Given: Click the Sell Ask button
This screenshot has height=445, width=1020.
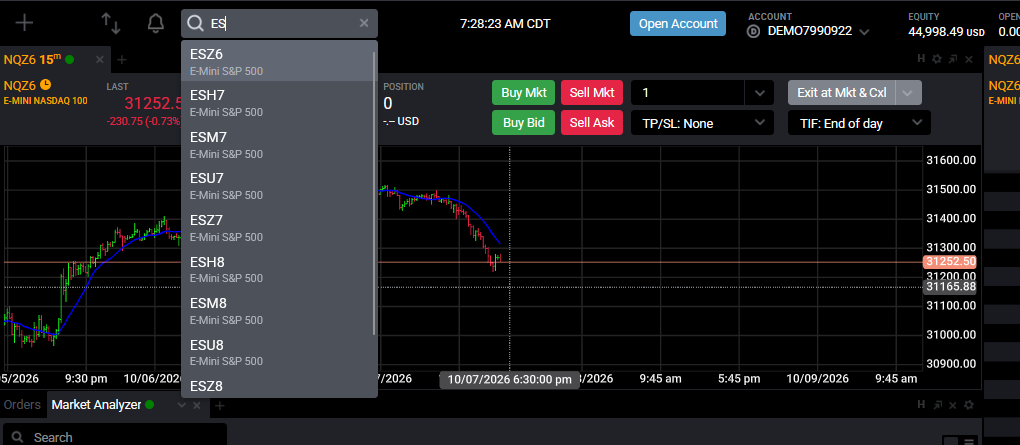Looking at the screenshot, I should pyautogui.click(x=592, y=122).
